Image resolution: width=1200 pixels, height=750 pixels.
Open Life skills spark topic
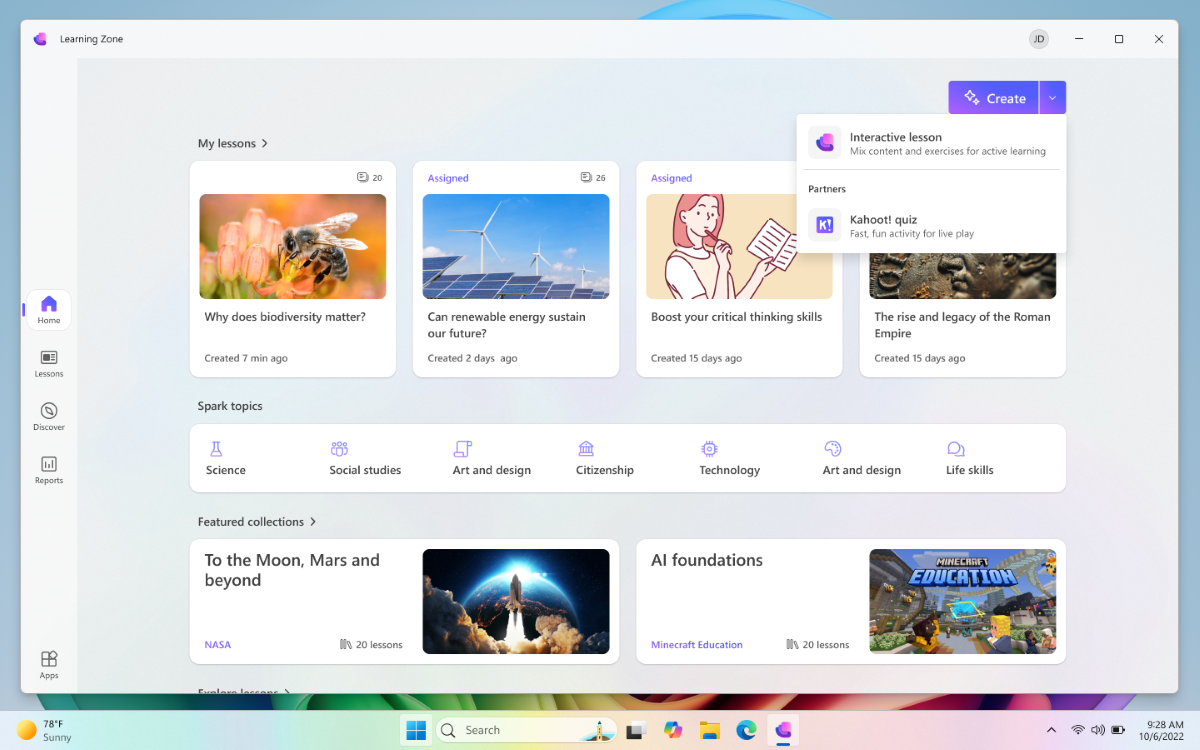point(970,458)
